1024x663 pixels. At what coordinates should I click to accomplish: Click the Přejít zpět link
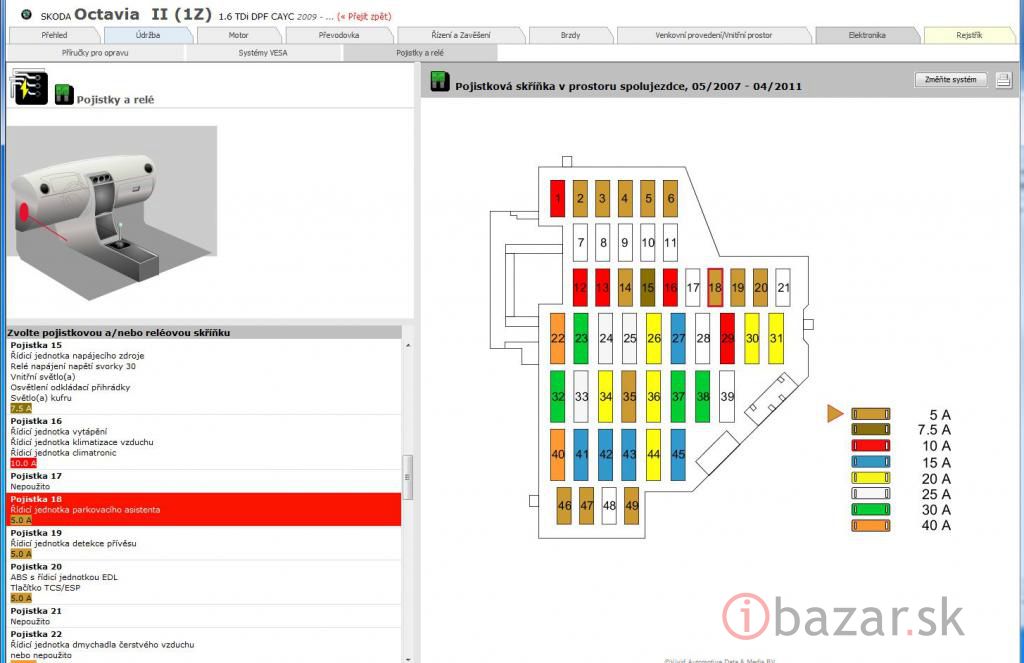(365, 17)
